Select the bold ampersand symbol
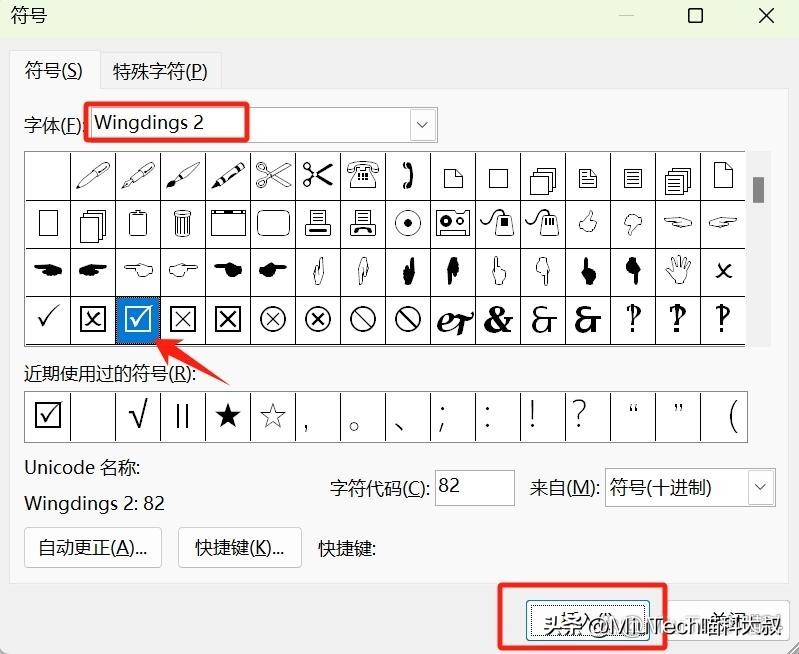799x654 pixels. (498, 319)
